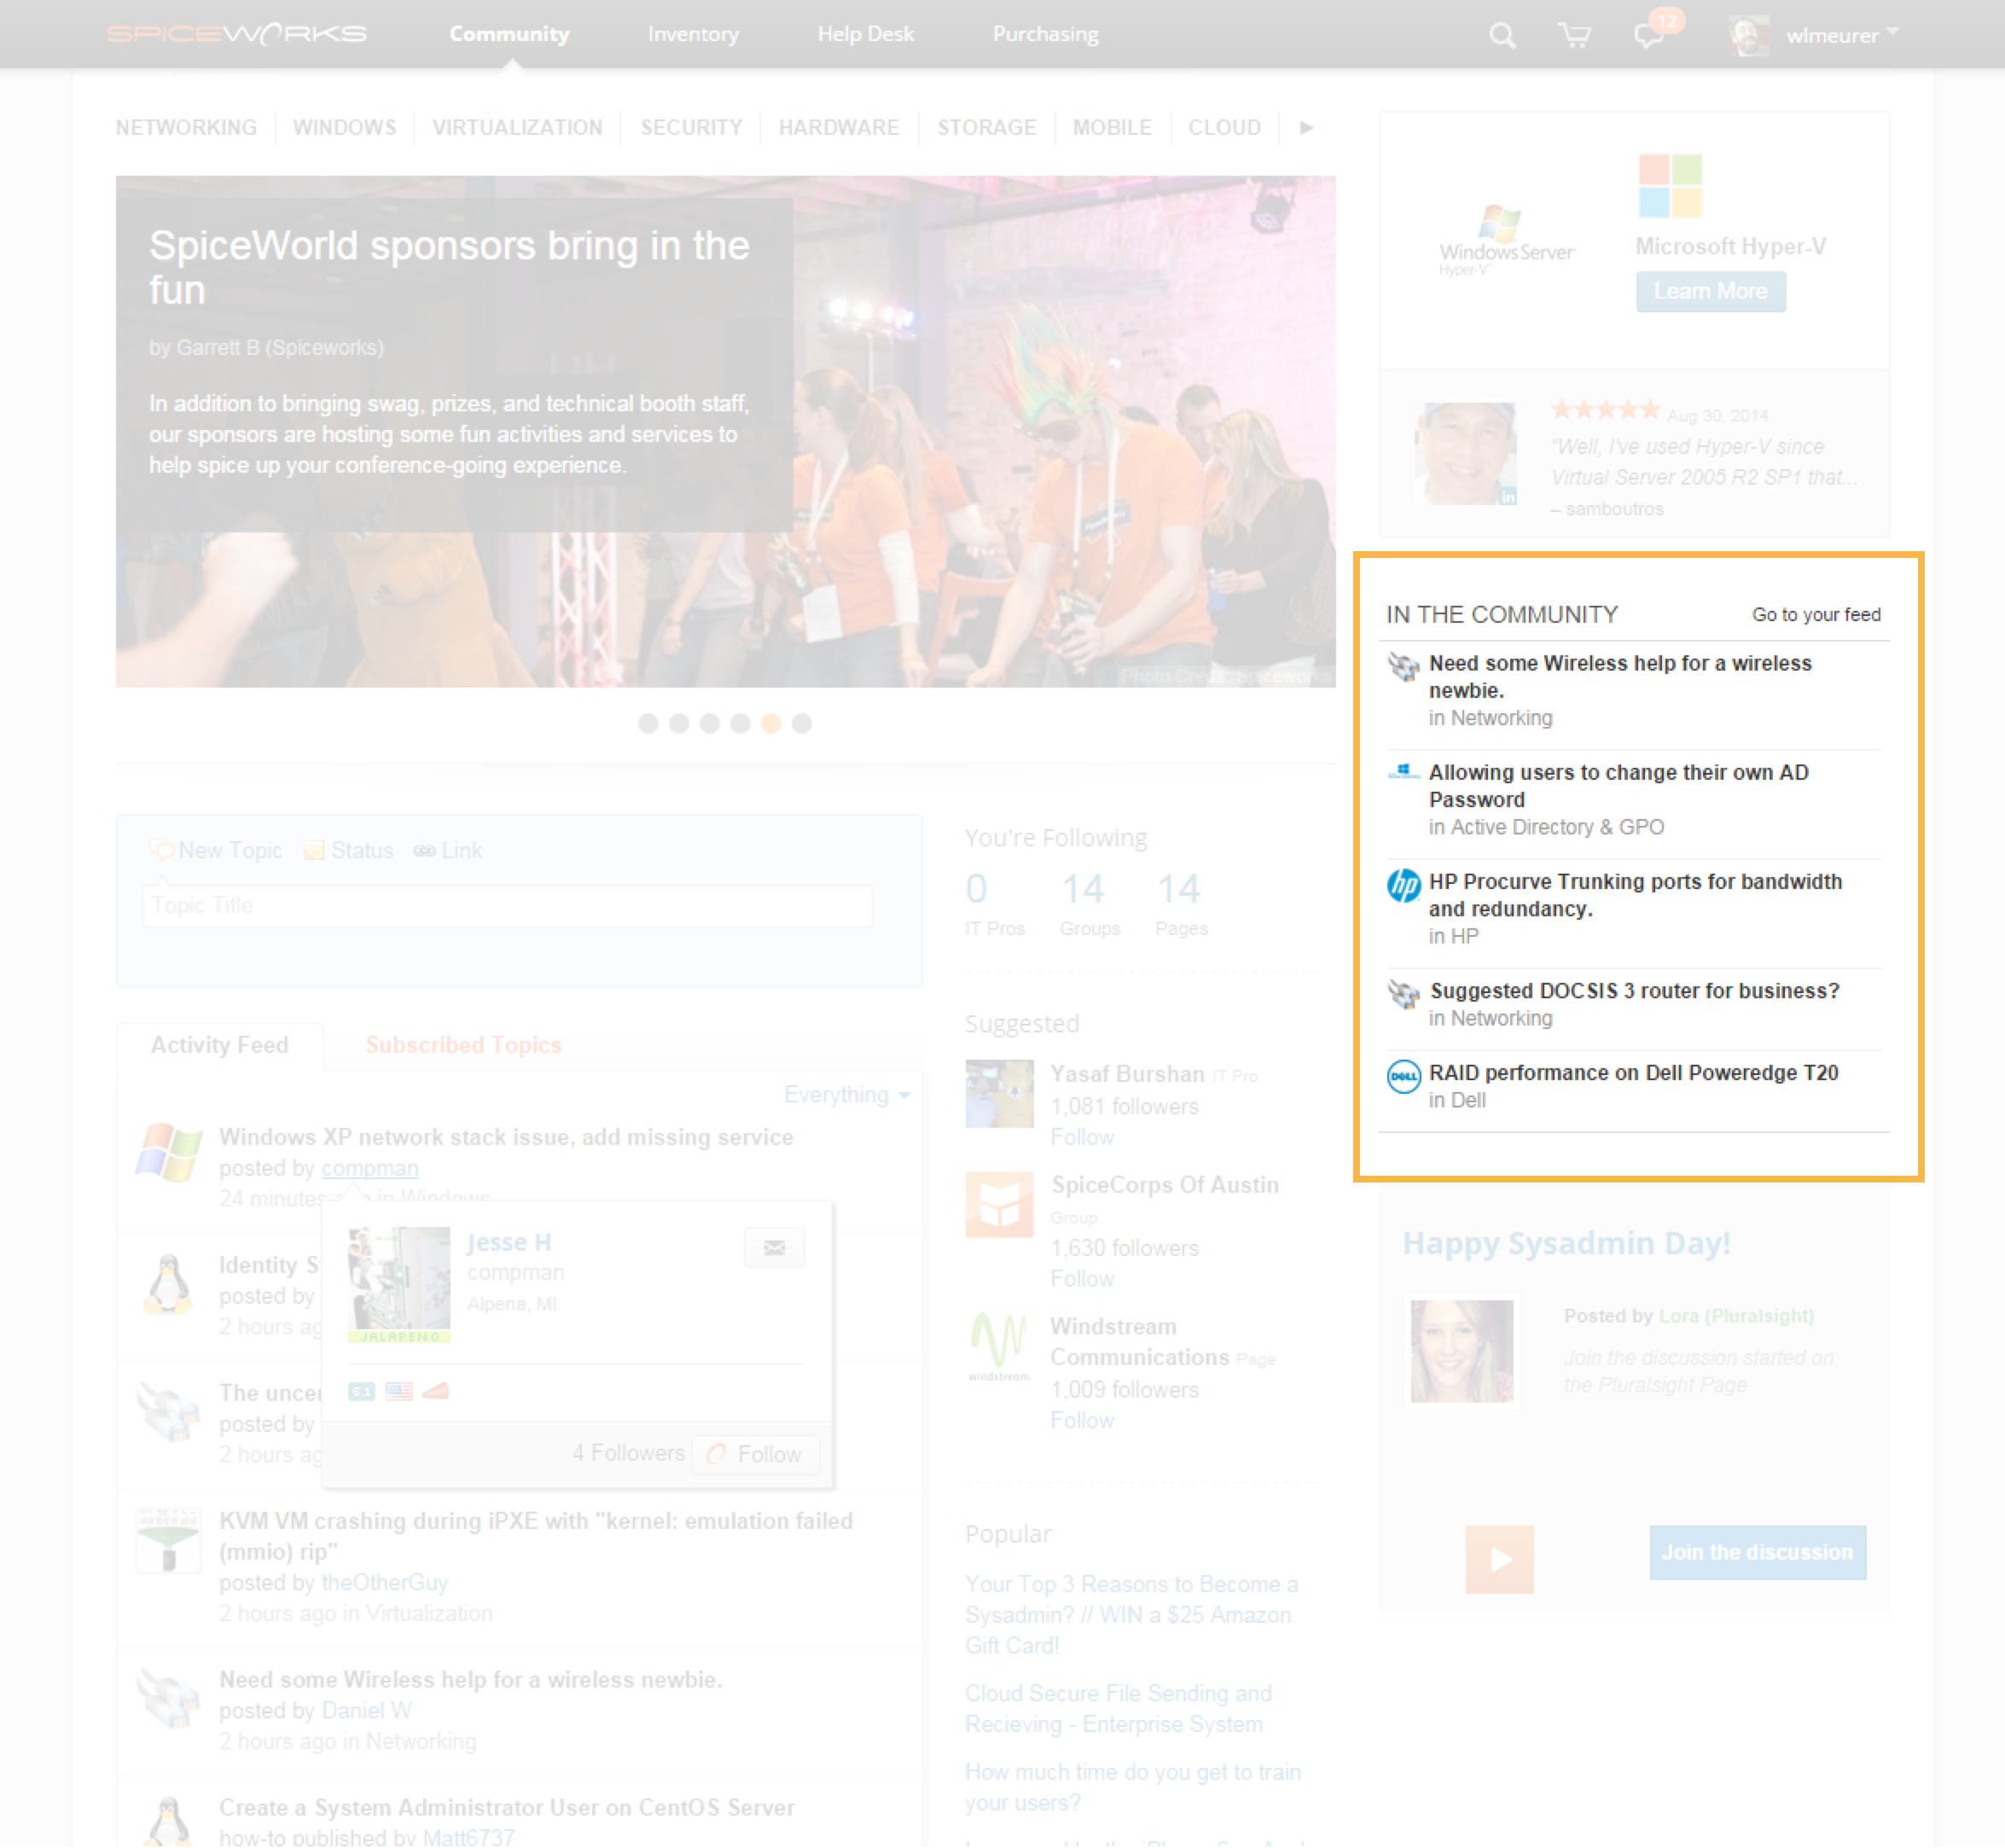The width and height of the screenshot is (2005, 1848).
Task: Click Windstream Communications logo
Action: tap(999, 1346)
